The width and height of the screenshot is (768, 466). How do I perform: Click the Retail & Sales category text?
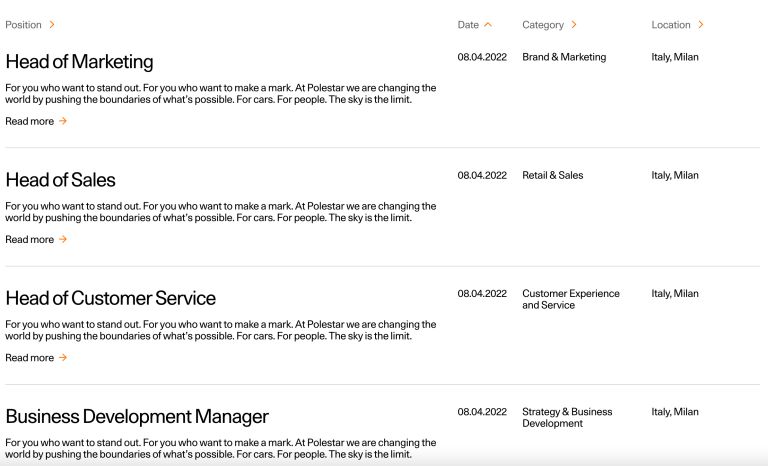pos(552,175)
